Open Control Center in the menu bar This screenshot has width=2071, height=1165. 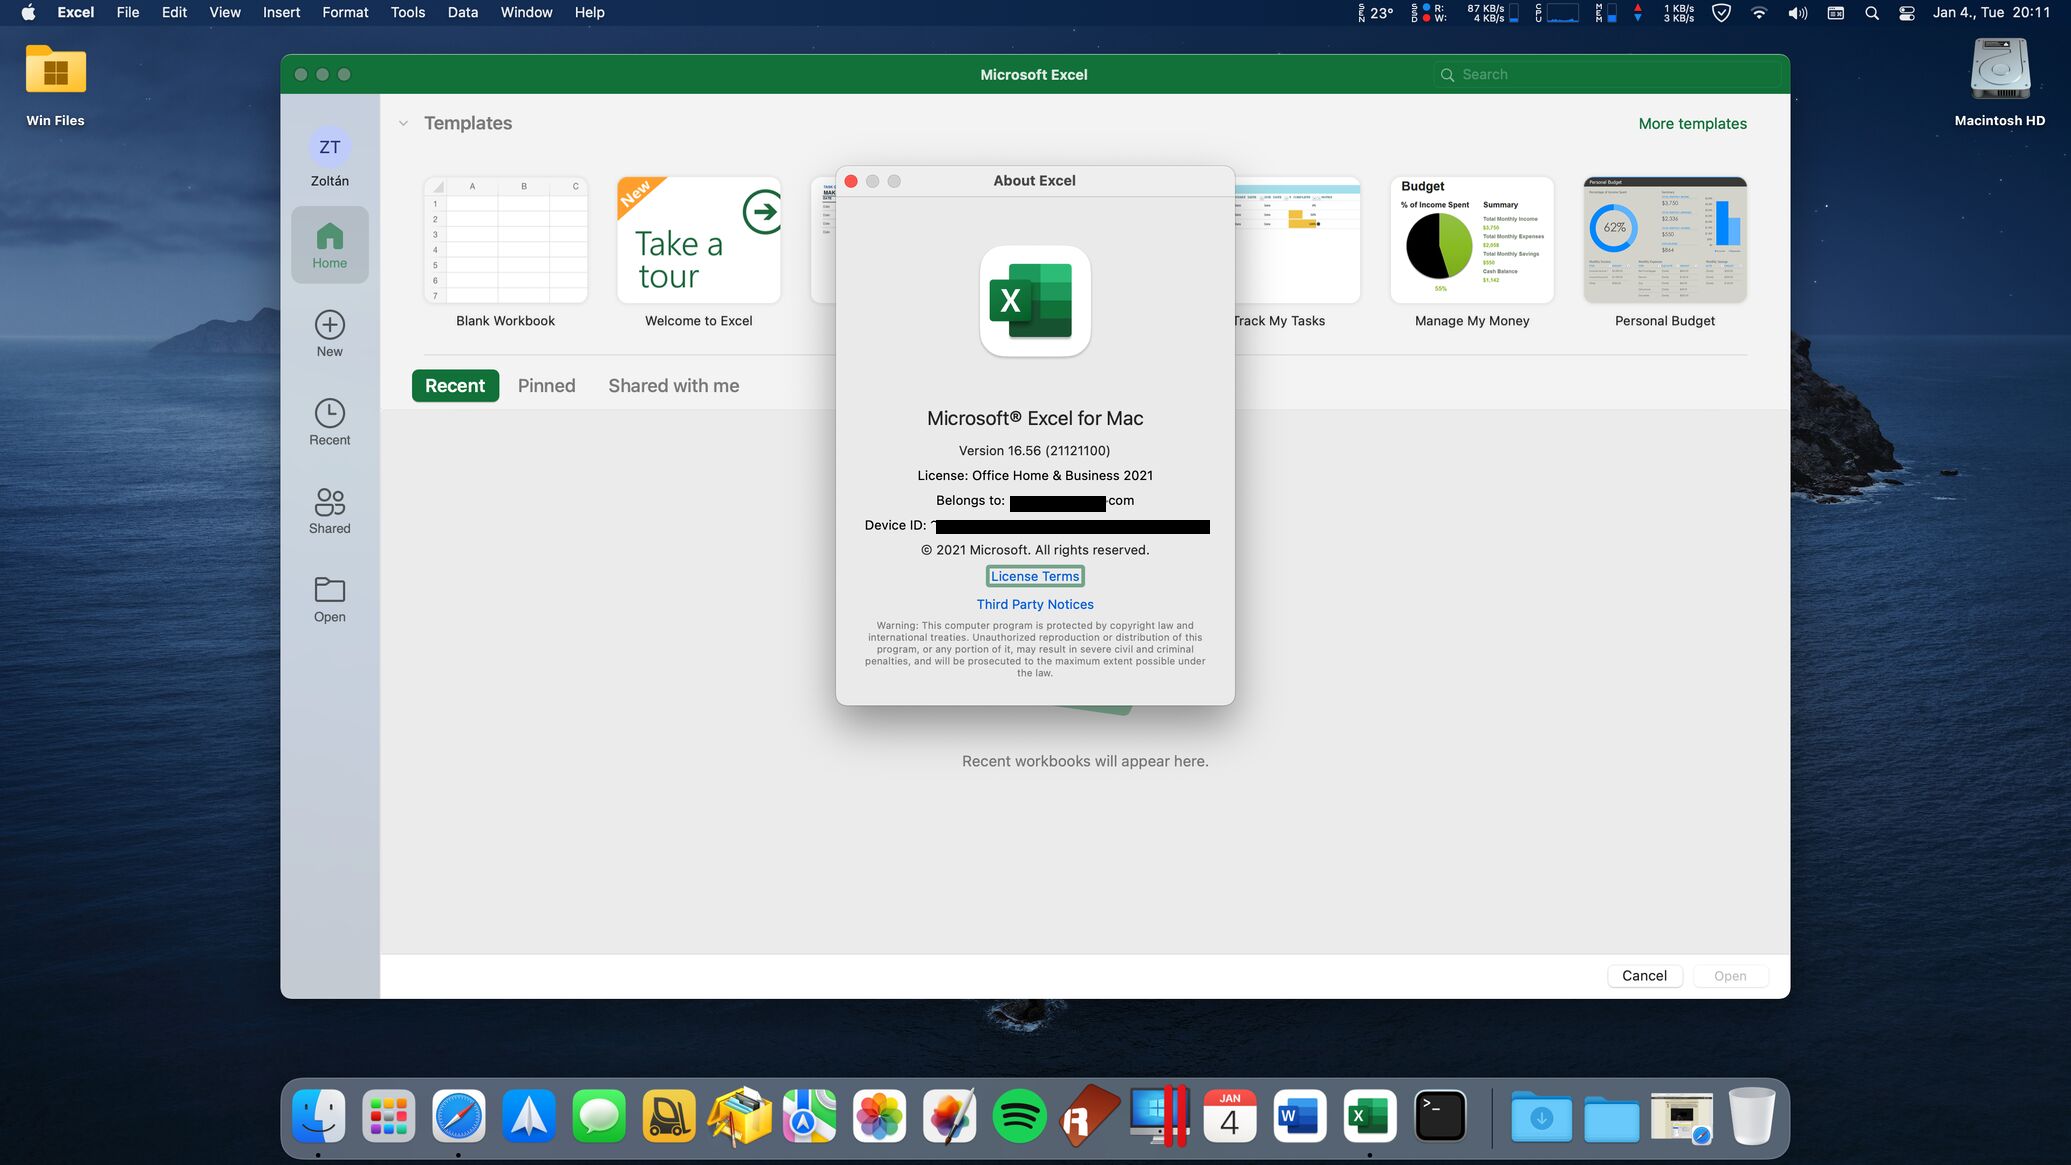pos(1907,13)
